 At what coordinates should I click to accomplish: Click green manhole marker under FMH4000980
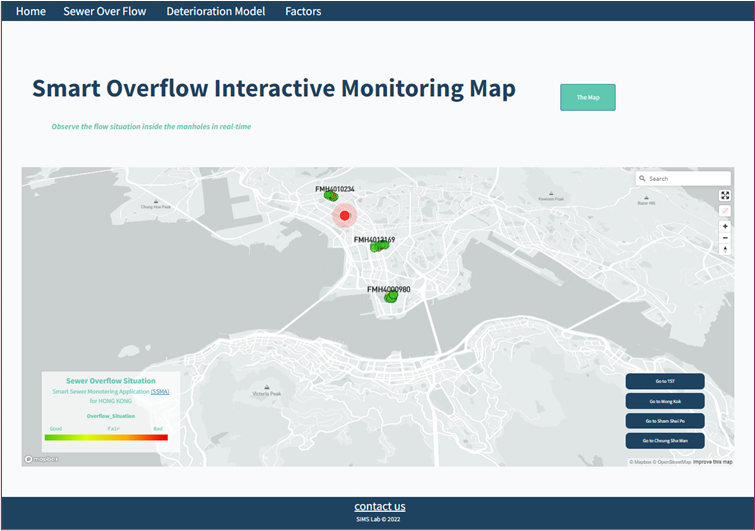(x=391, y=296)
